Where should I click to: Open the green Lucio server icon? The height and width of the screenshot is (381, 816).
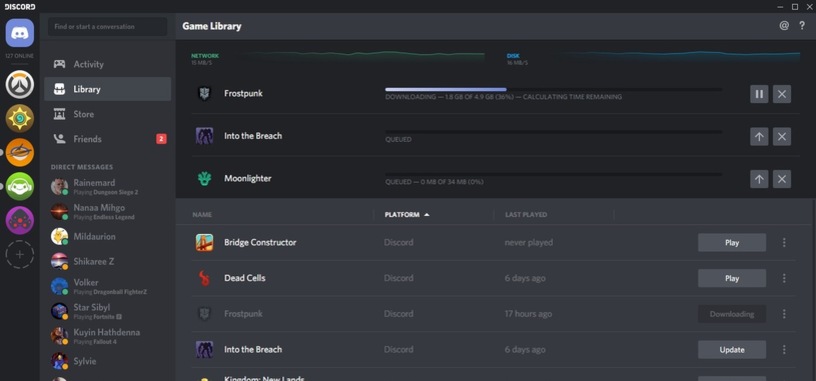(20, 186)
